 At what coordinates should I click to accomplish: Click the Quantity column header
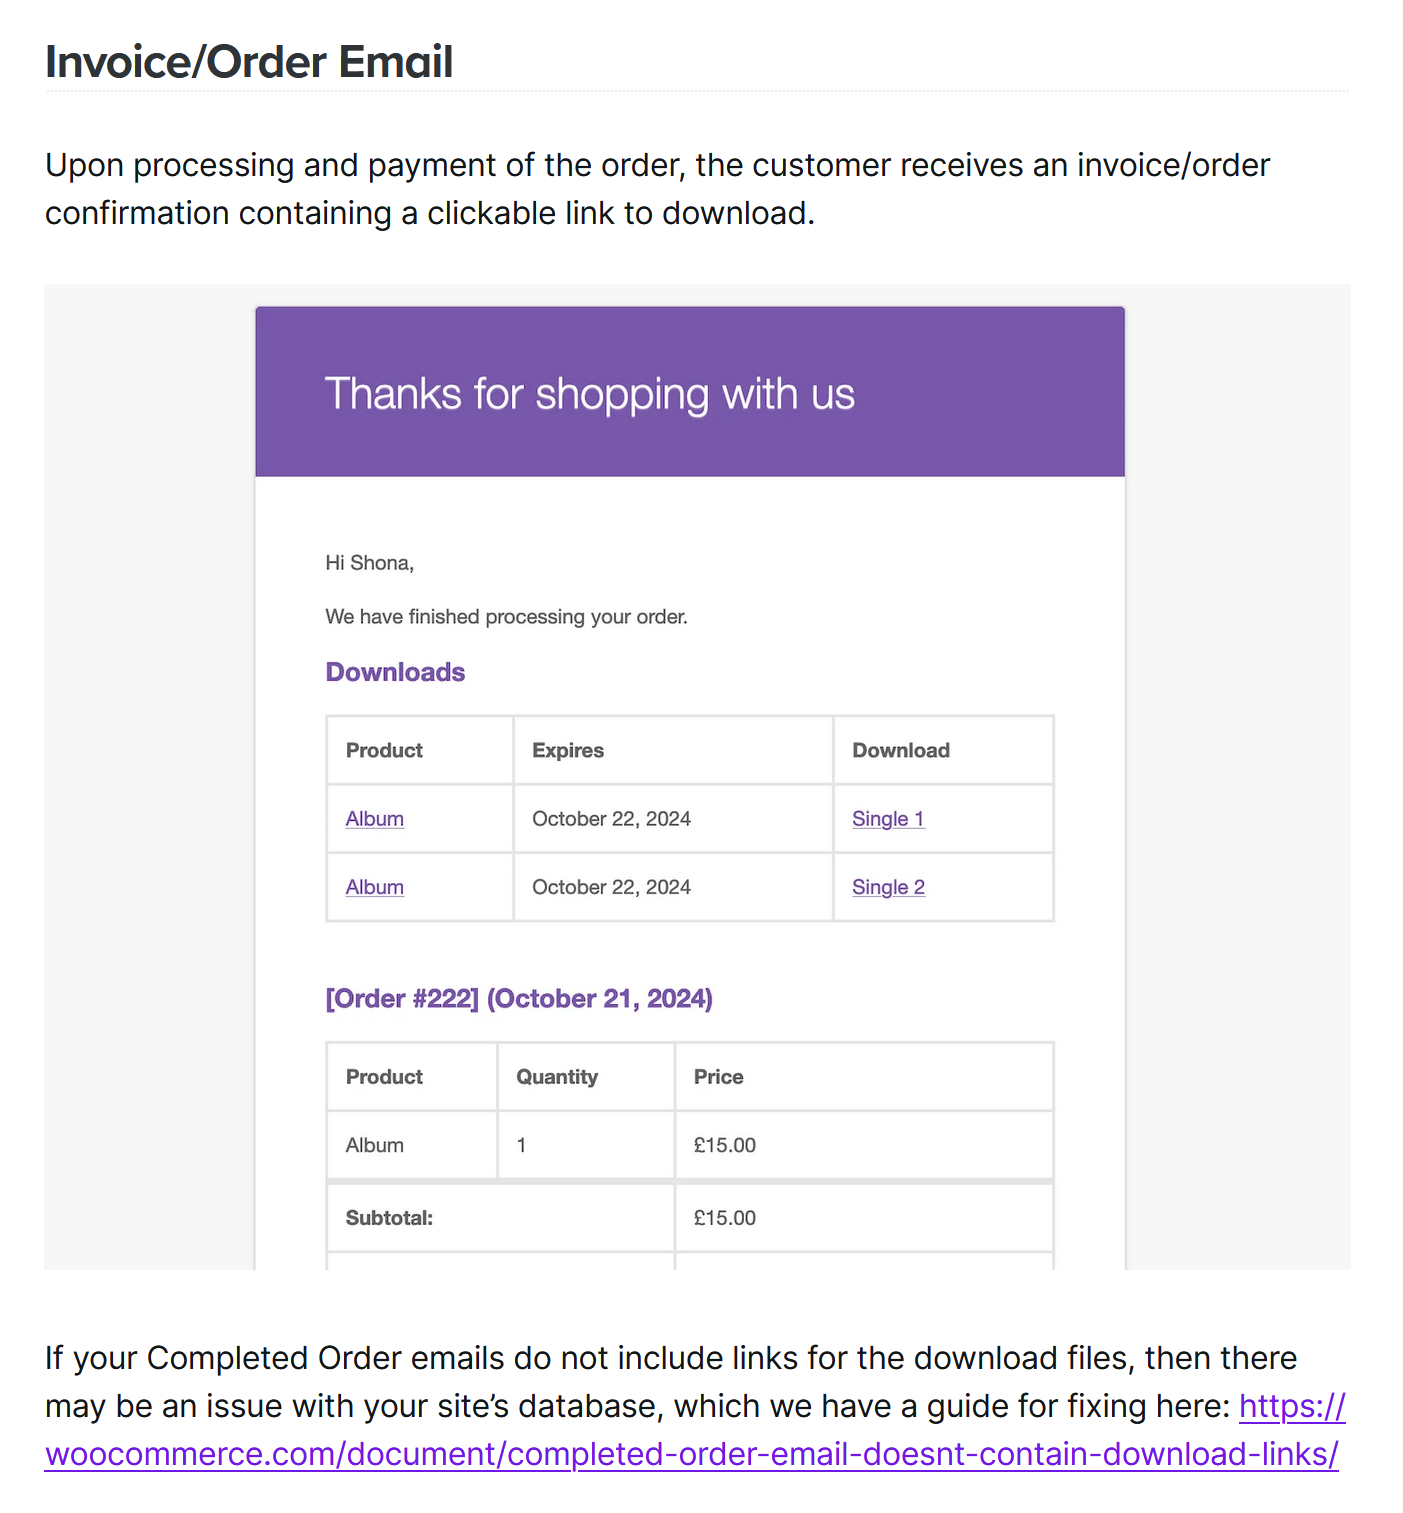point(557,1077)
